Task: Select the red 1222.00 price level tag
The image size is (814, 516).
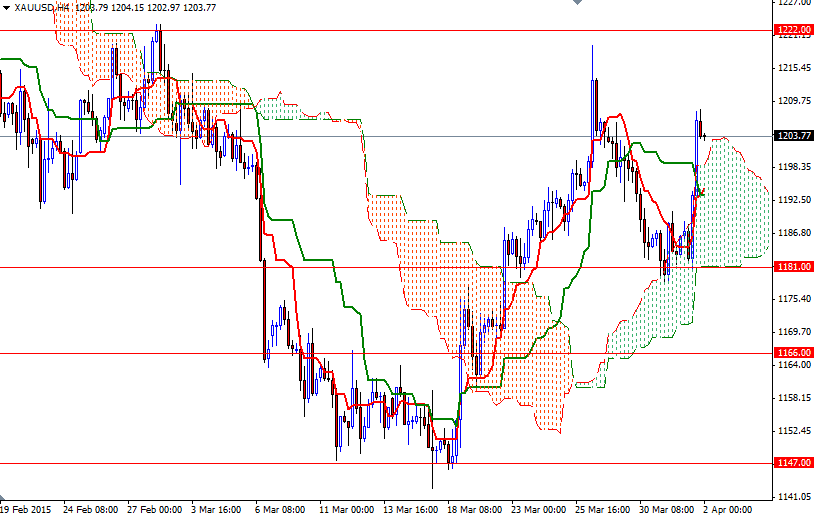Action: click(793, 30)
